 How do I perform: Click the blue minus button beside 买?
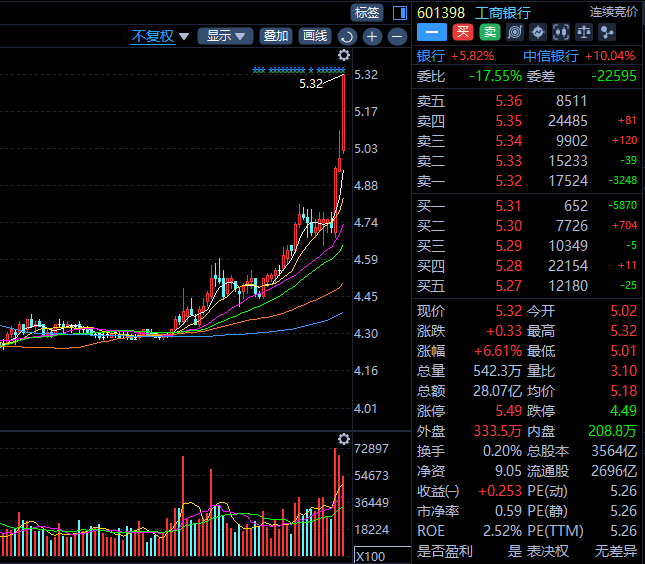coord(432,32)
